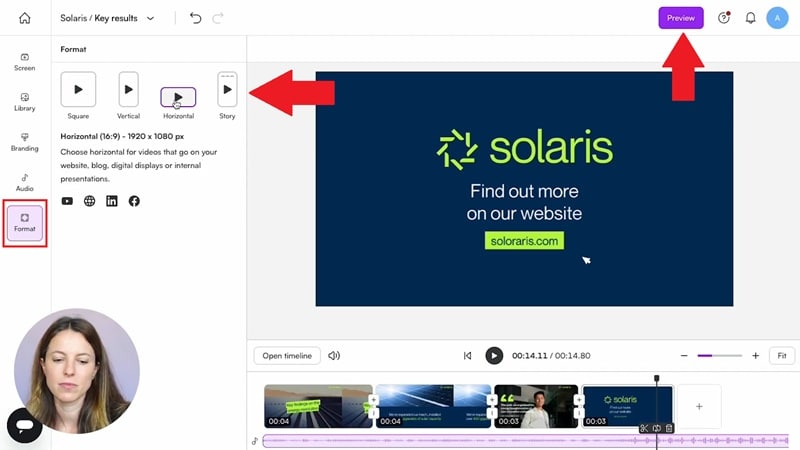
Task: Click 'Find out more on our website' text
Action: click(524, 202)
